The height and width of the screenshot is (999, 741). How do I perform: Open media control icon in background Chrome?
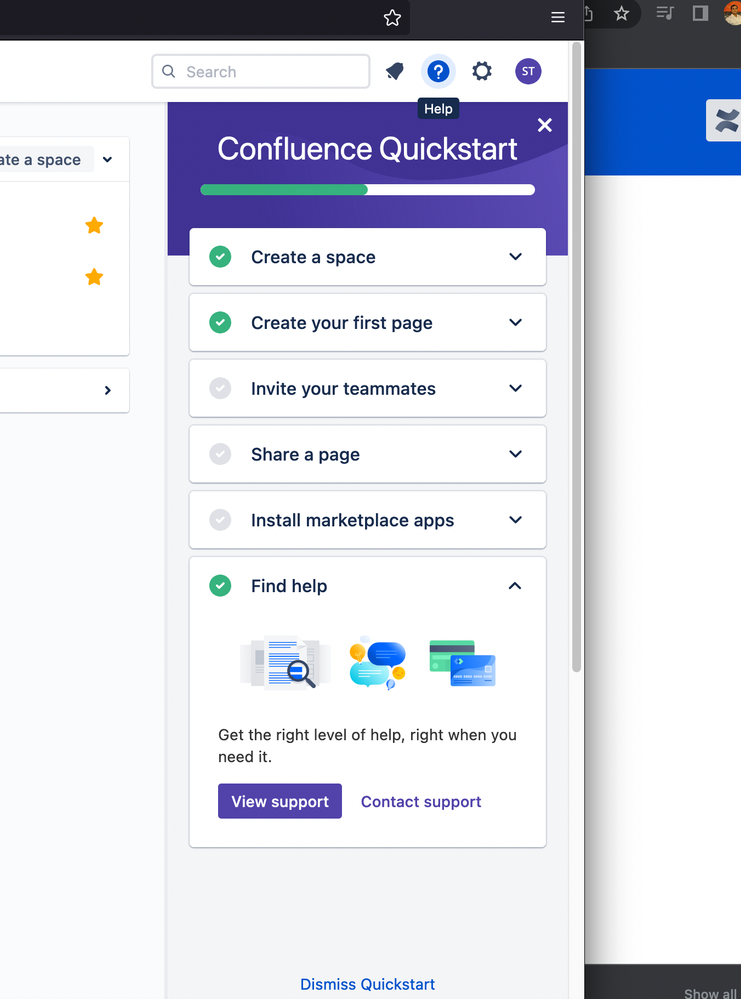click(x=665, y=13)
